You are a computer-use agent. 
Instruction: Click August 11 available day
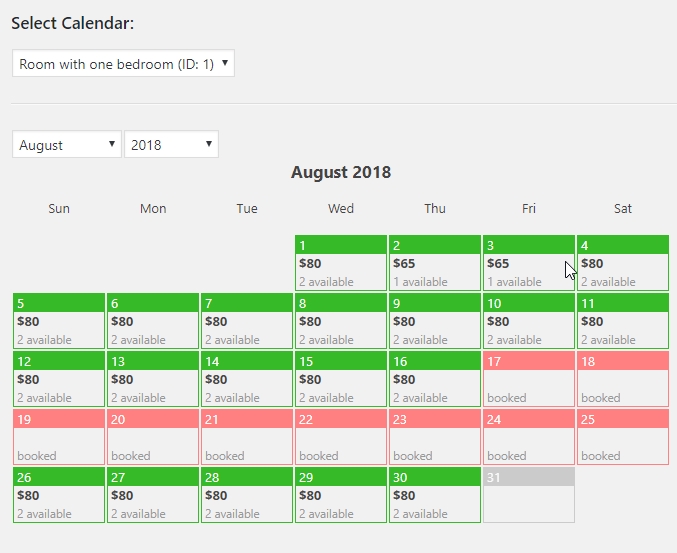623,321
